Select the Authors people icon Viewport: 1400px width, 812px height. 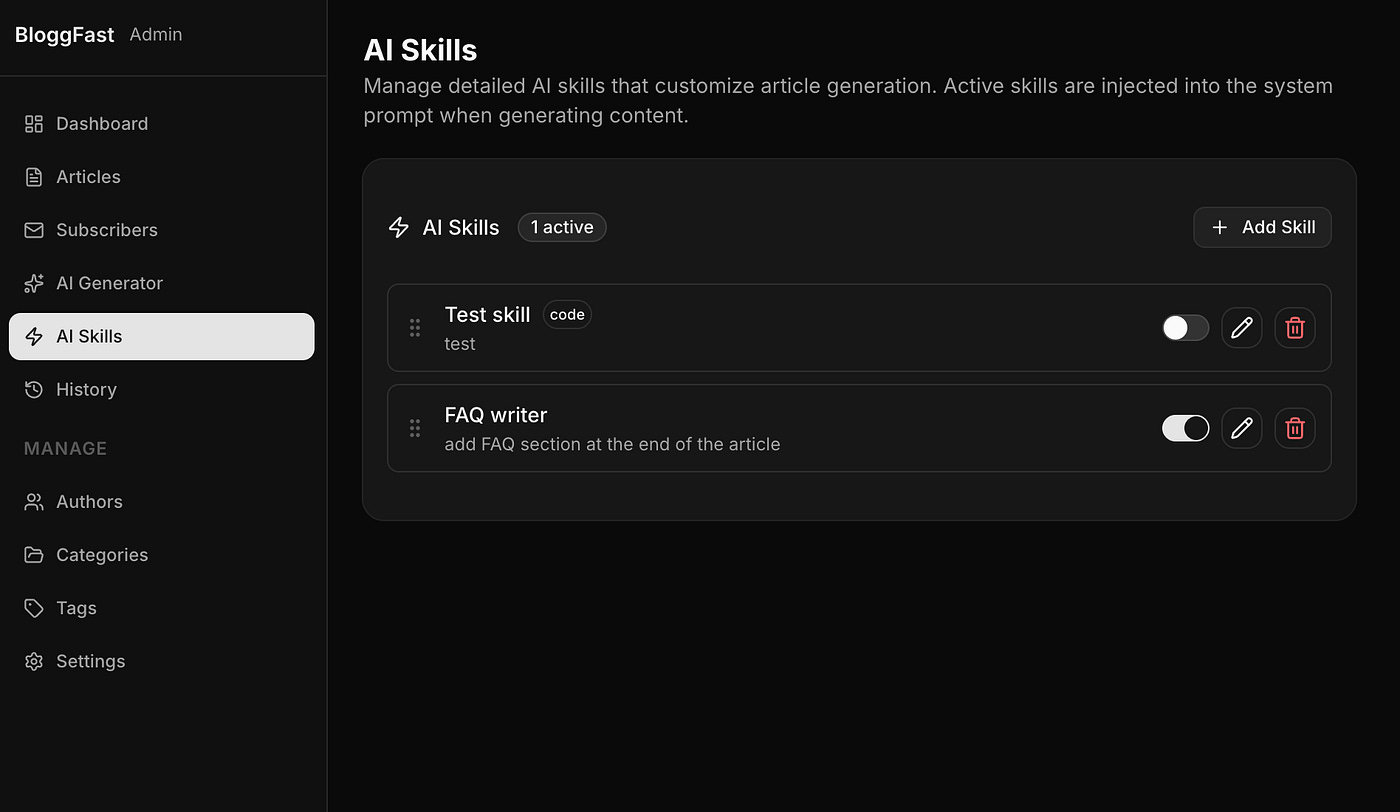point(33,501)
